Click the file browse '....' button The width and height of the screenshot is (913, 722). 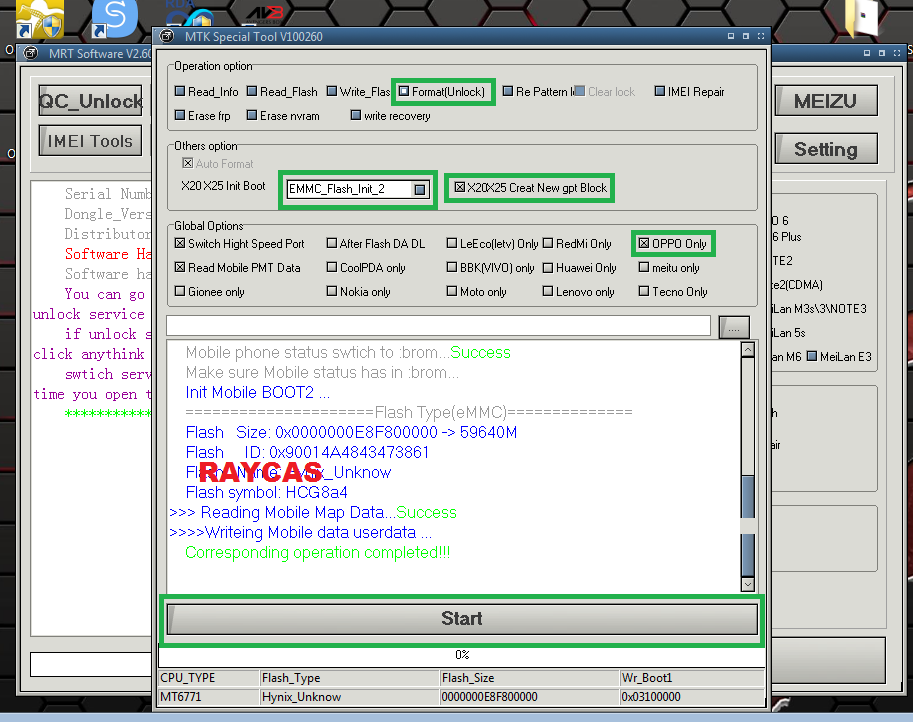tap(734, 328)
